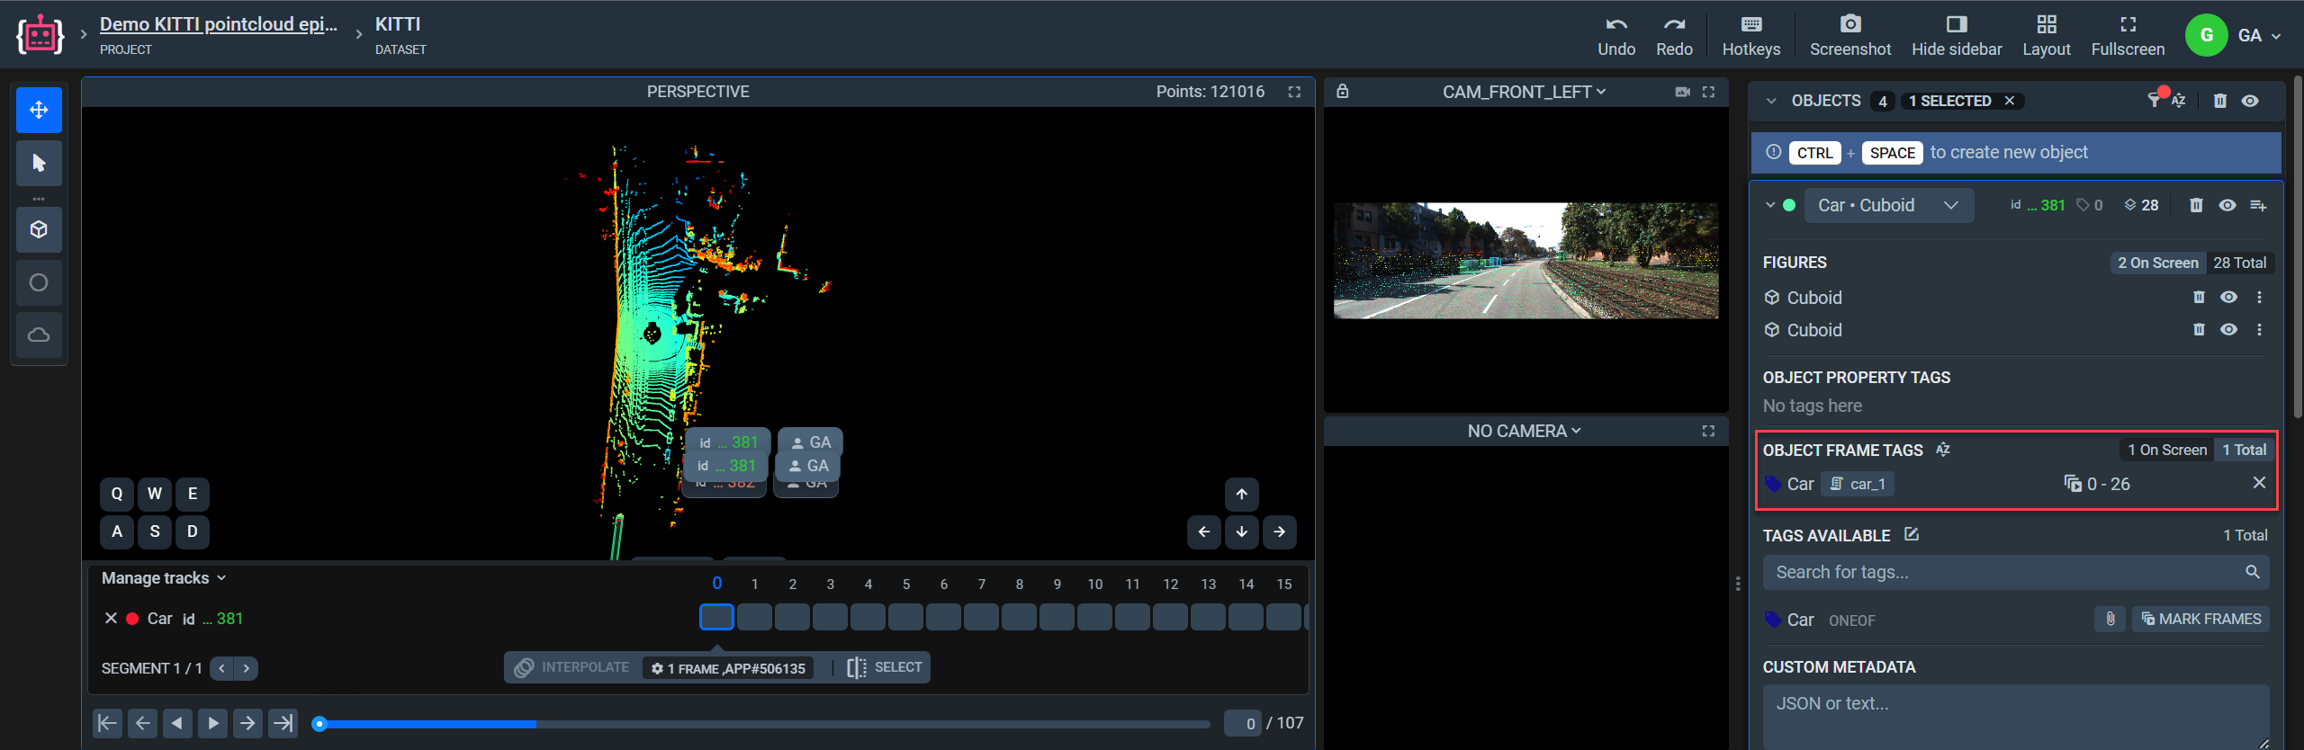Open the Hotkeys keyboard panel
The width and height of the screenshot is (2304, 750).
coord(1750,25)
